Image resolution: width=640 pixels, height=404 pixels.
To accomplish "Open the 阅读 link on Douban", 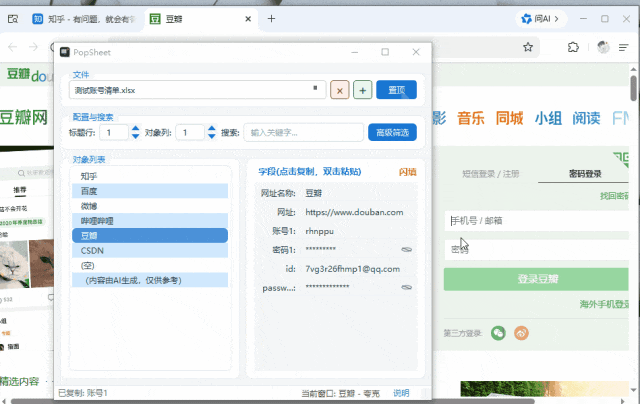I will point(586,118).
